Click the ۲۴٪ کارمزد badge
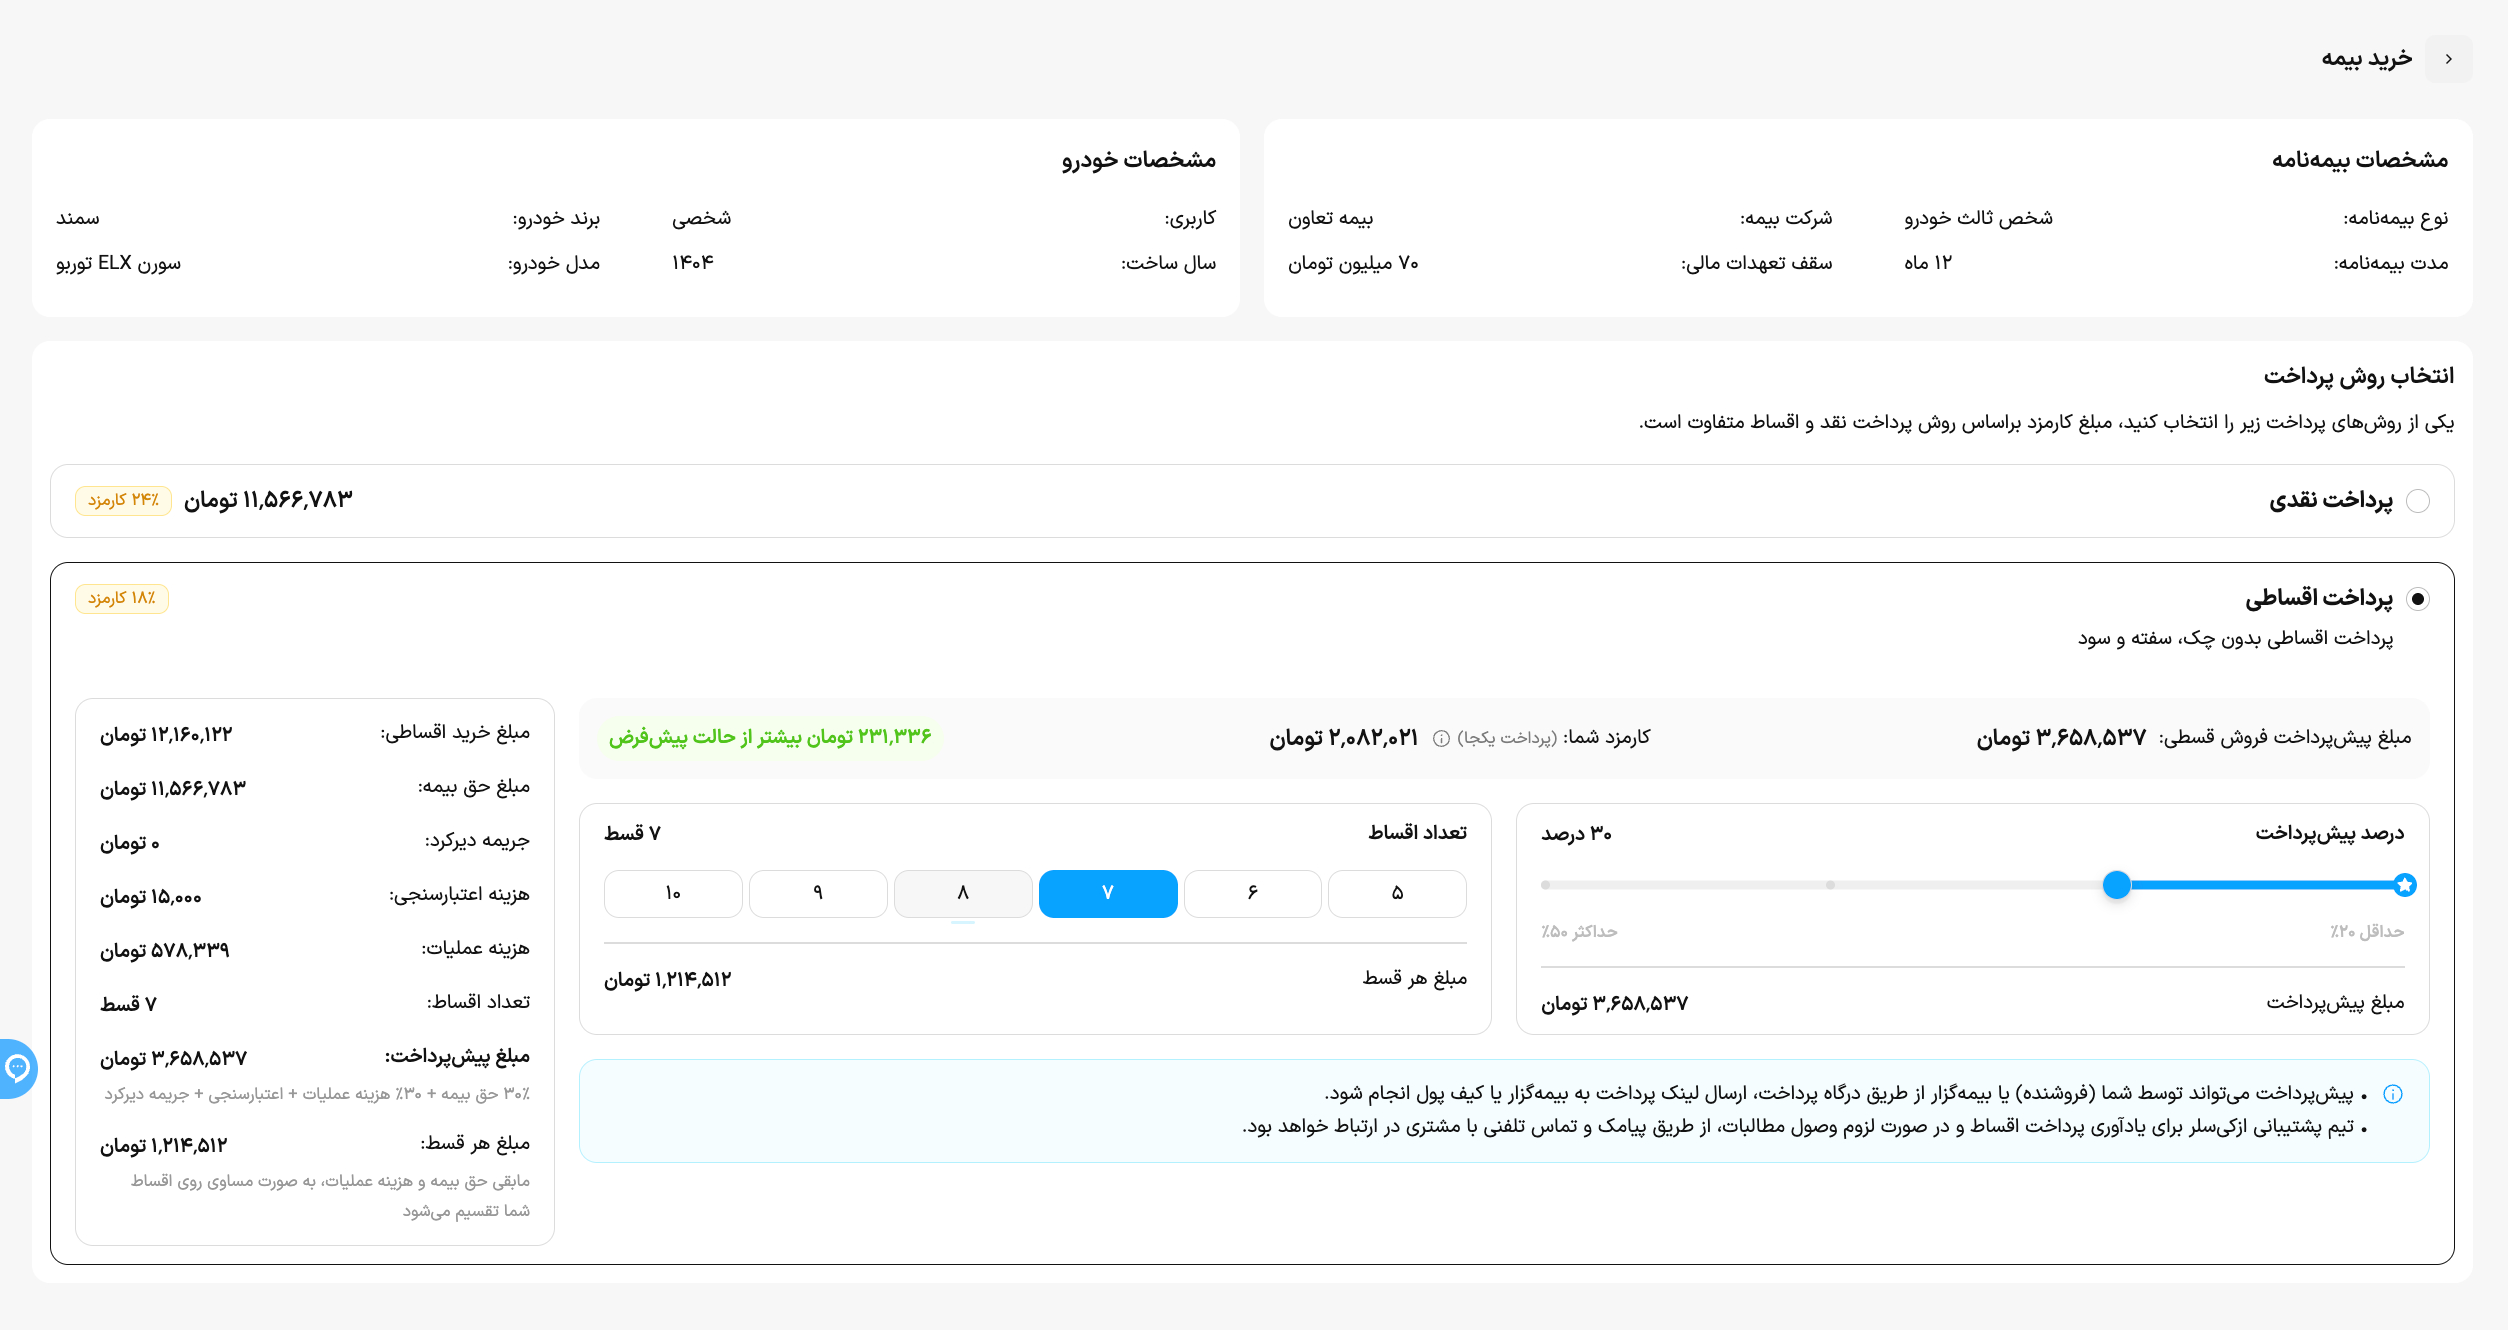The height and width of the screenshot is (1330, 2508). [x=123, y=500]
